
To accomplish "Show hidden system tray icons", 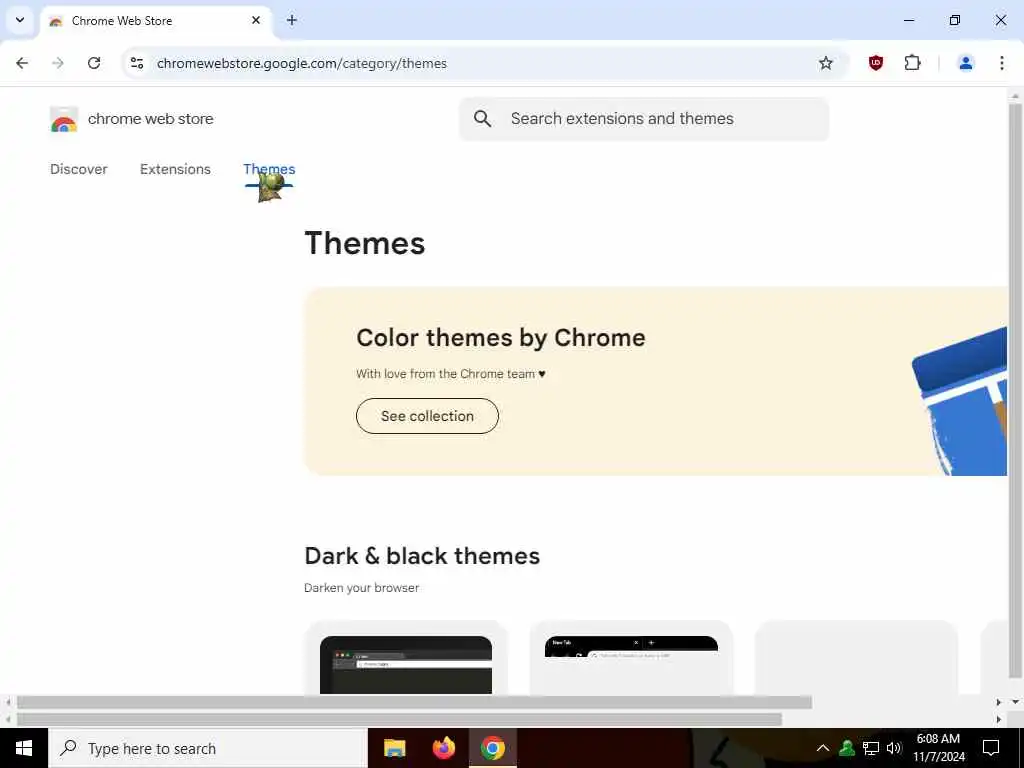I will pos(823,748).
